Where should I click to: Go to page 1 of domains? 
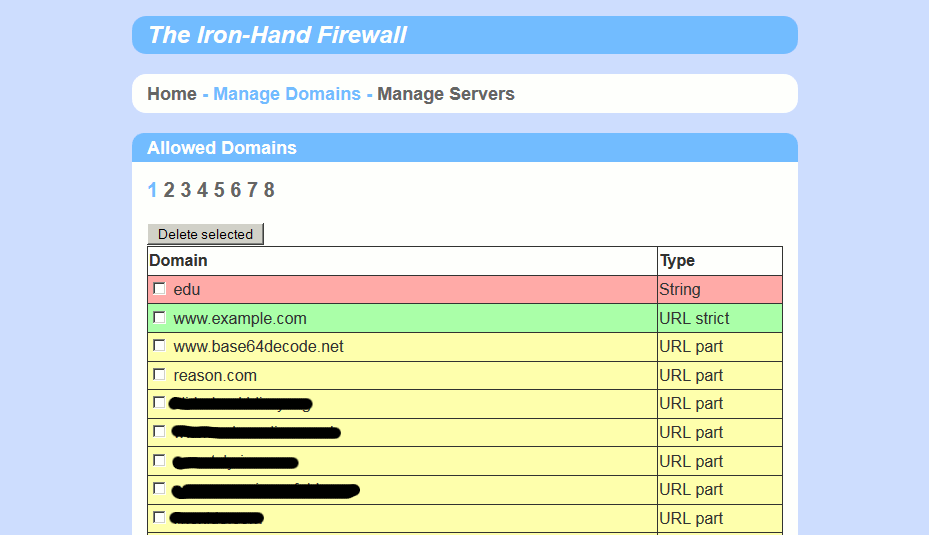point(152,190)
